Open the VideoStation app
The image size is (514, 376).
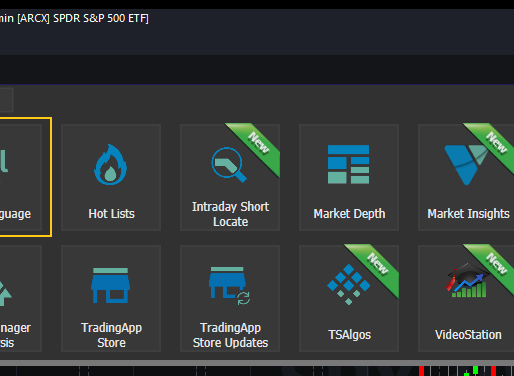[466, 298]
